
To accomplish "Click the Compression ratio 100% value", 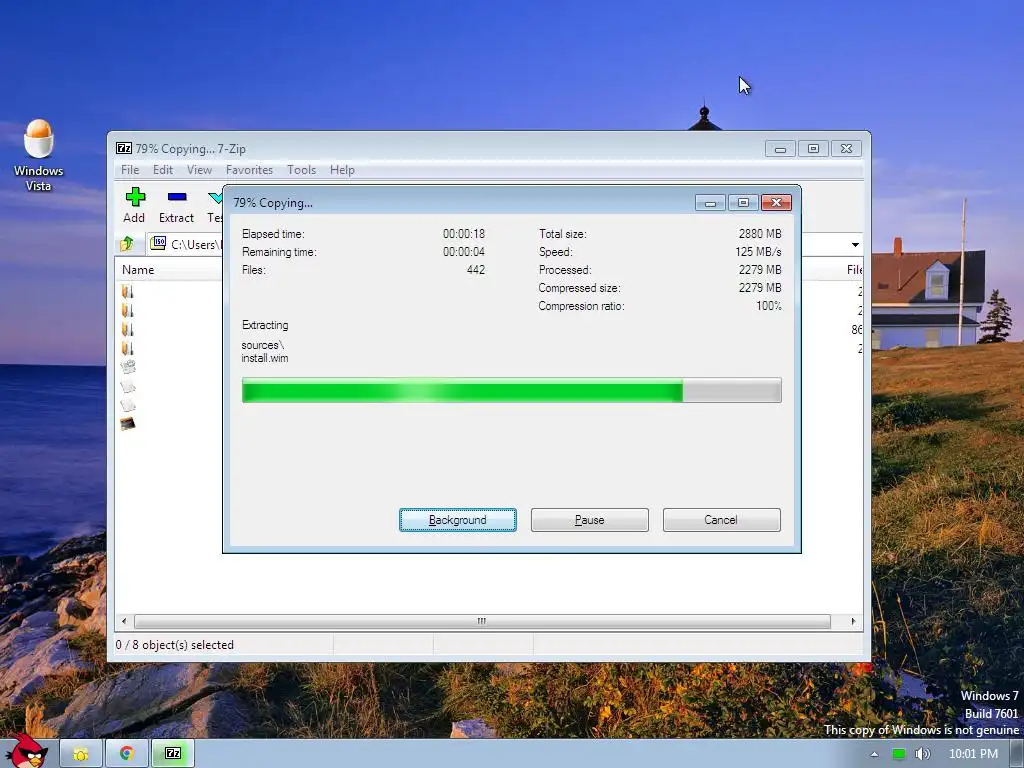I will [x=769, y=306].
